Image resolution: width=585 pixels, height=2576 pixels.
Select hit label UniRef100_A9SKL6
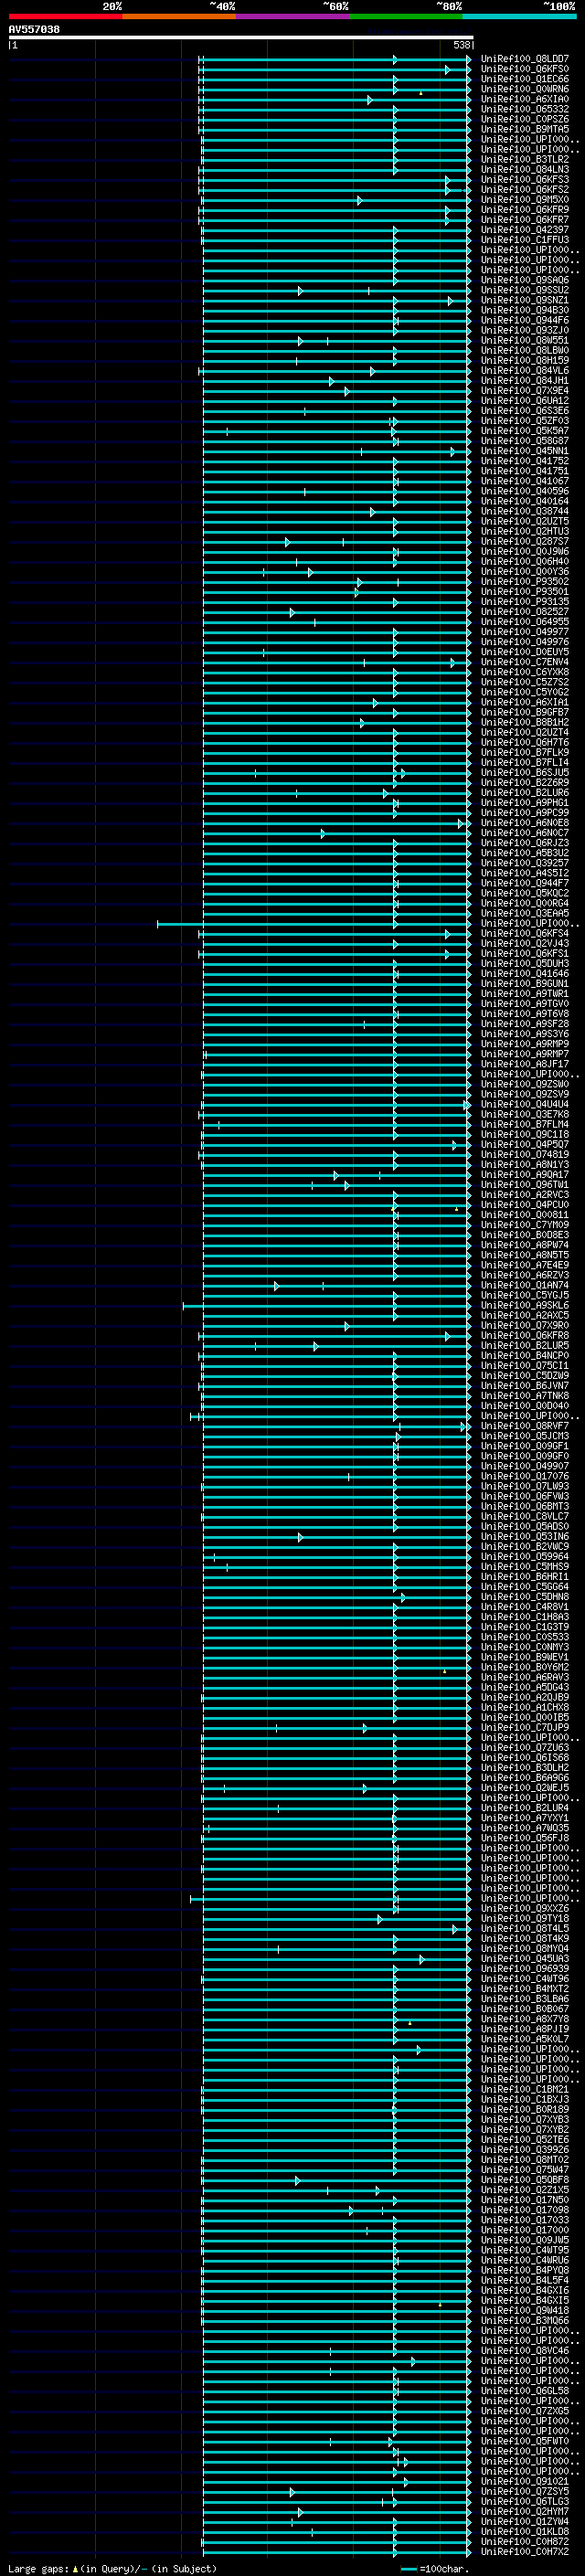[525, 1305]
